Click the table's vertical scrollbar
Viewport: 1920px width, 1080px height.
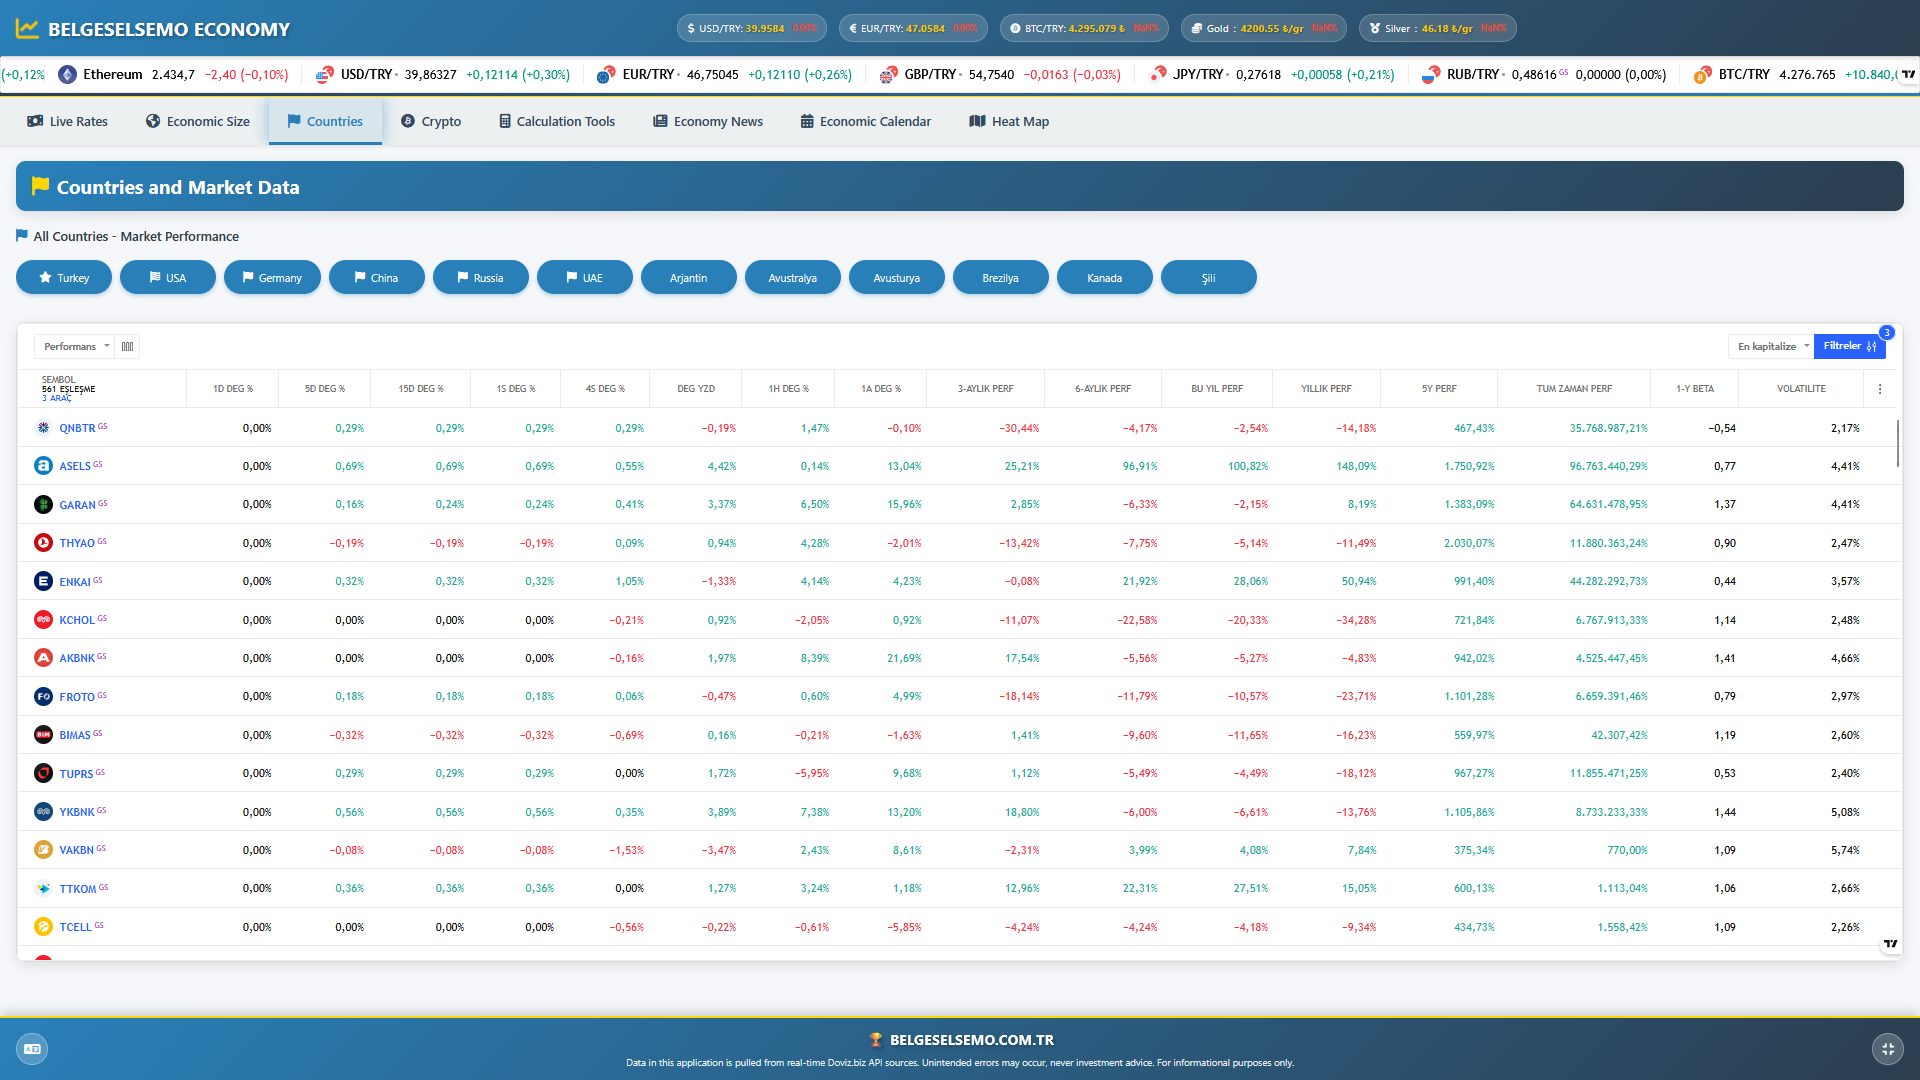1897,444
